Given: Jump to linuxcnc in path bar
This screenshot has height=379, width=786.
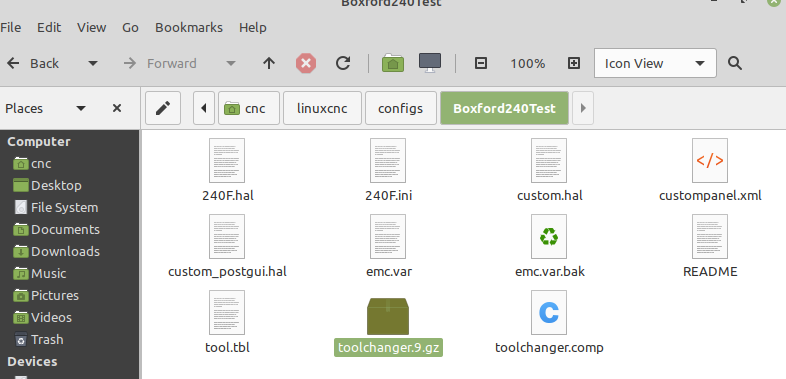Looking at the screenshot, I should click(x=322, y=108).
